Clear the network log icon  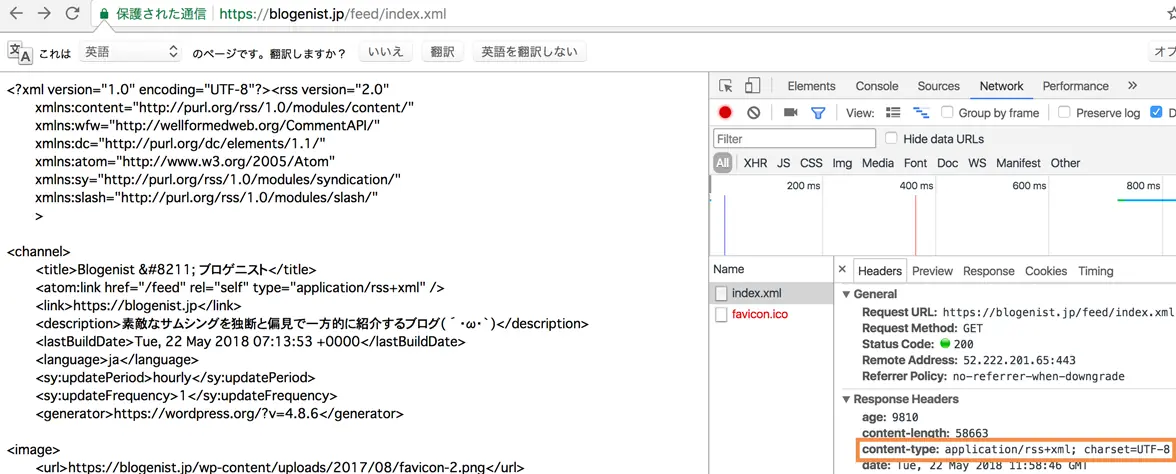pyautogui.click(x=754, y=112)
